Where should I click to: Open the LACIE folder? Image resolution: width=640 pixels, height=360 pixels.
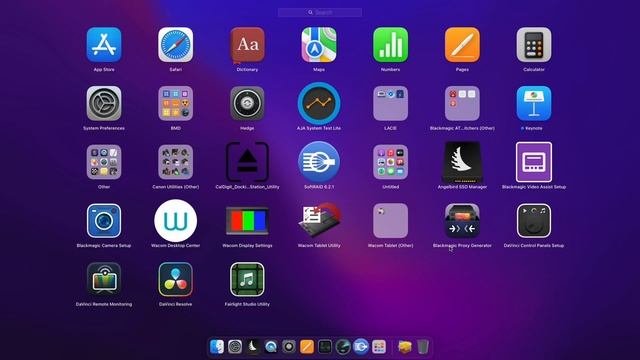(x=391, y=103)
